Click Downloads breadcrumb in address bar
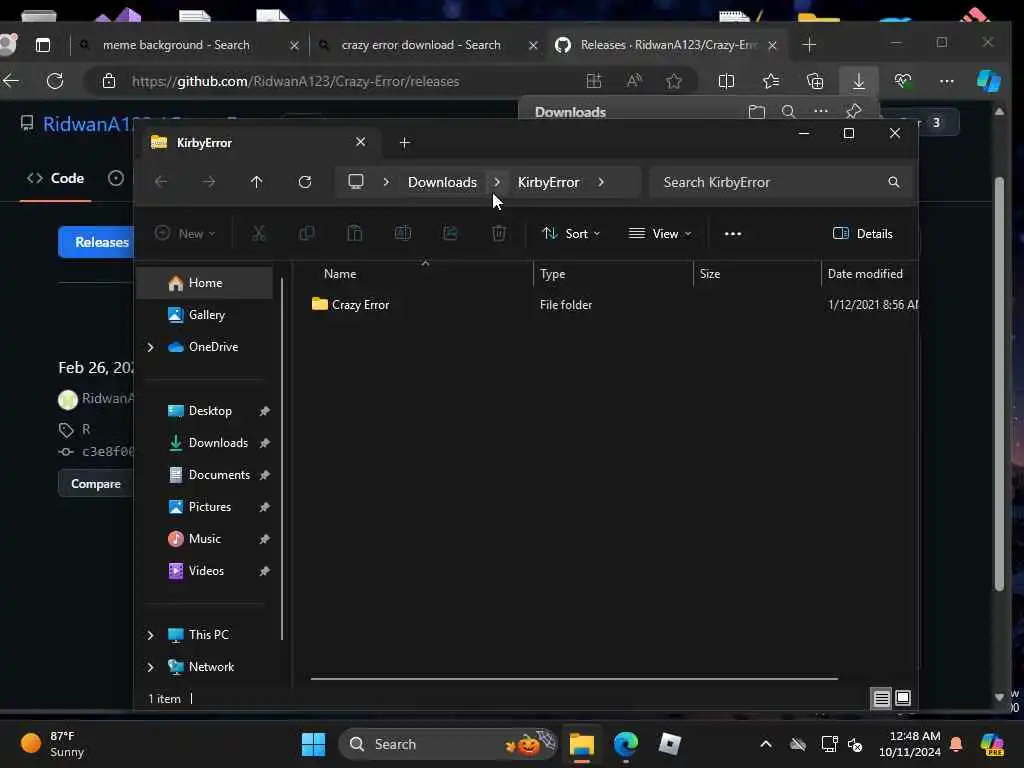 pyautogui.click(x=442, y=182)
